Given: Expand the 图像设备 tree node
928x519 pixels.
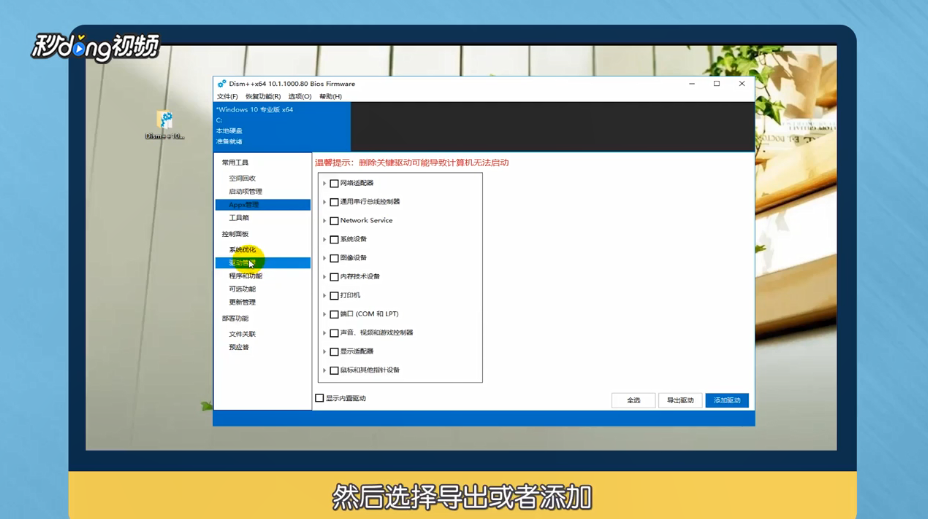Looking at the screenshot, I should click(324, 258).
